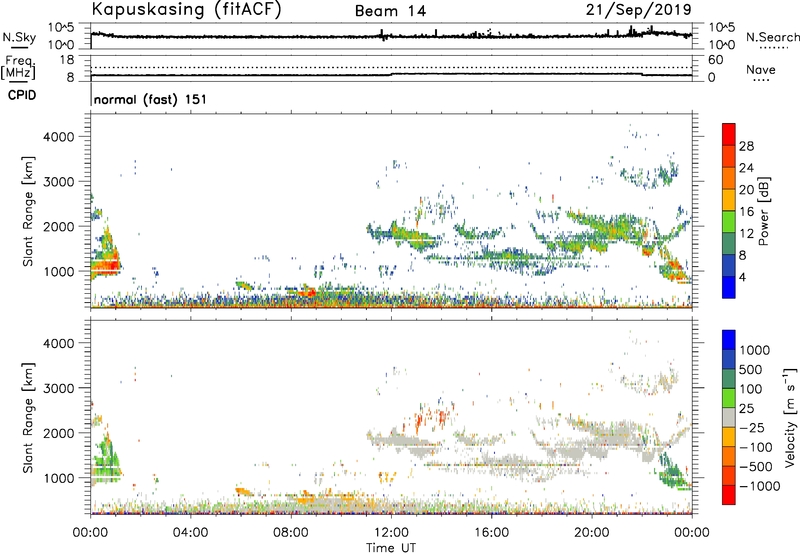Click the 'N.Search' legend label
This screenshot has height=554, width=800.
tap(772, 37)
